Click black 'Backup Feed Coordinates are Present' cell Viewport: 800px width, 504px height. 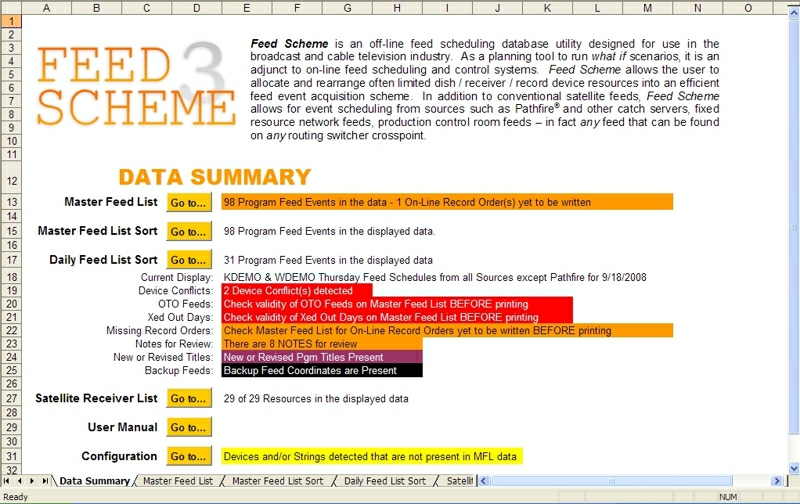coord(322,370)
